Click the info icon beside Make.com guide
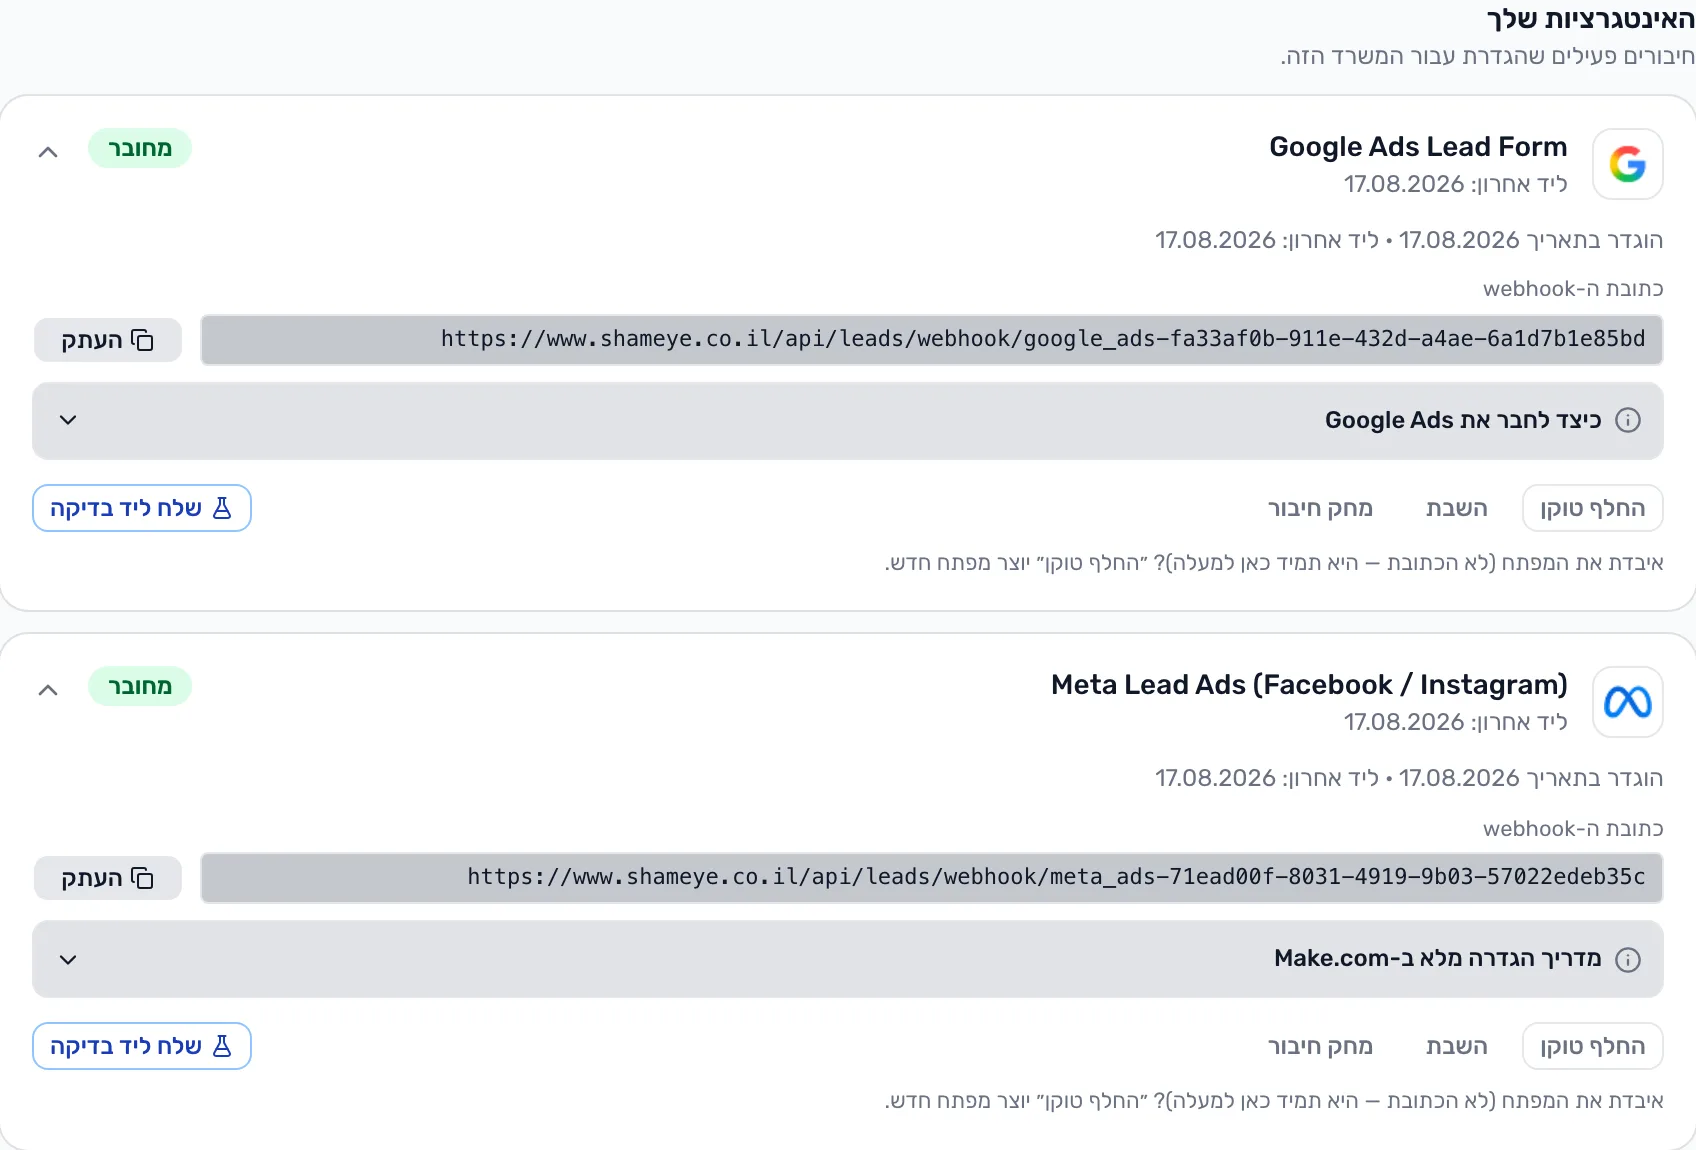The height and width of the screenshot is (1150, 1696). click(x=1628, y=960)
